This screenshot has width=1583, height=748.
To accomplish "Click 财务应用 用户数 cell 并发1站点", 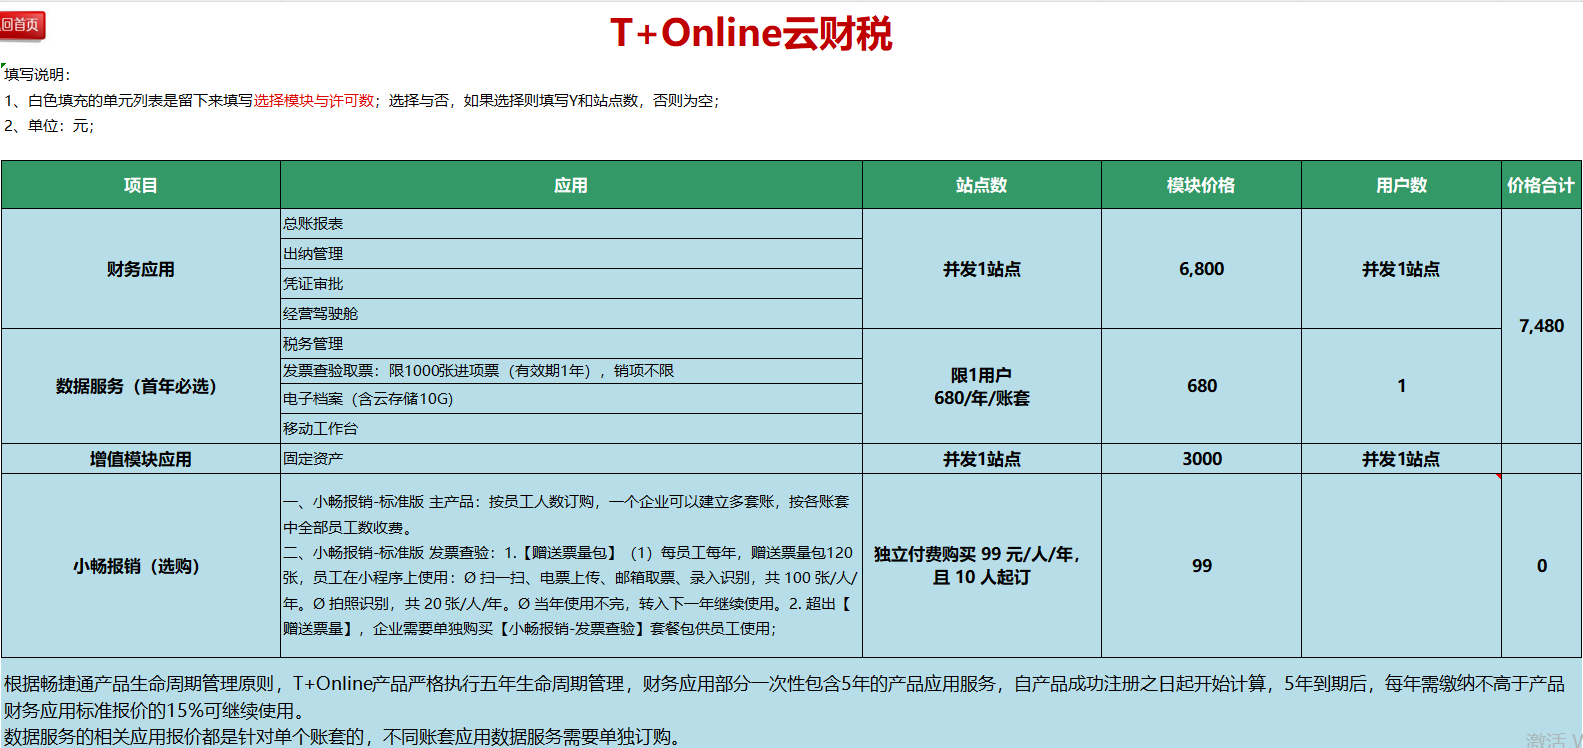I will point(1401,269).
